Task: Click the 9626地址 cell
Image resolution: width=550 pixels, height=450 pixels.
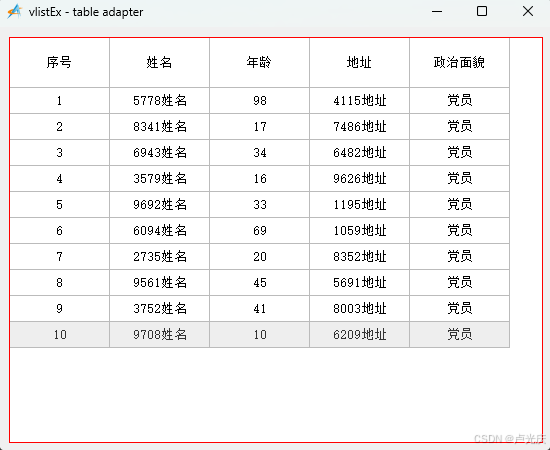Action: [x=360, y=179]
